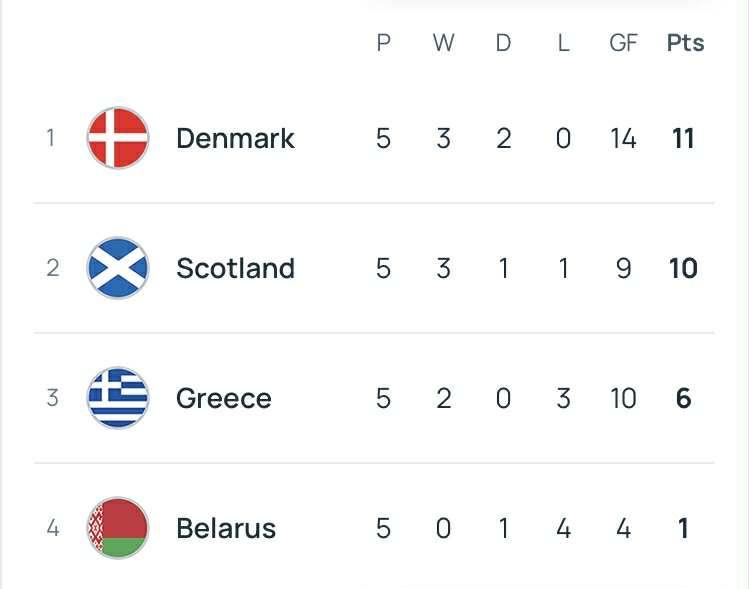749x589 pixels.
Task: Select the Belarus team name
Action: (226, 528)
